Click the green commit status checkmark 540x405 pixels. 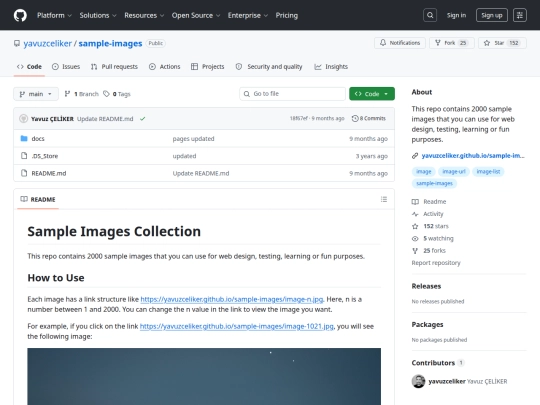(x=143, y=119)
